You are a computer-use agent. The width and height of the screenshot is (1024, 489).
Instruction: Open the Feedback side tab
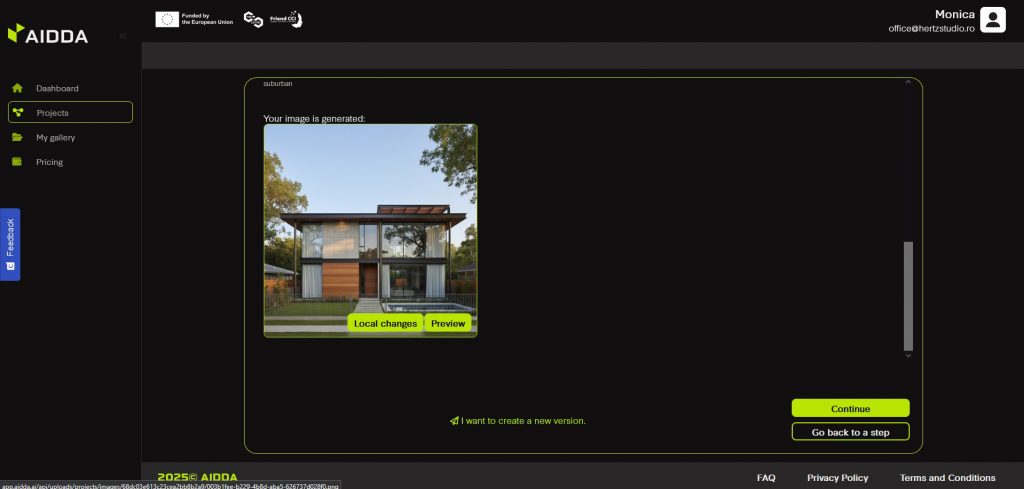10,244
